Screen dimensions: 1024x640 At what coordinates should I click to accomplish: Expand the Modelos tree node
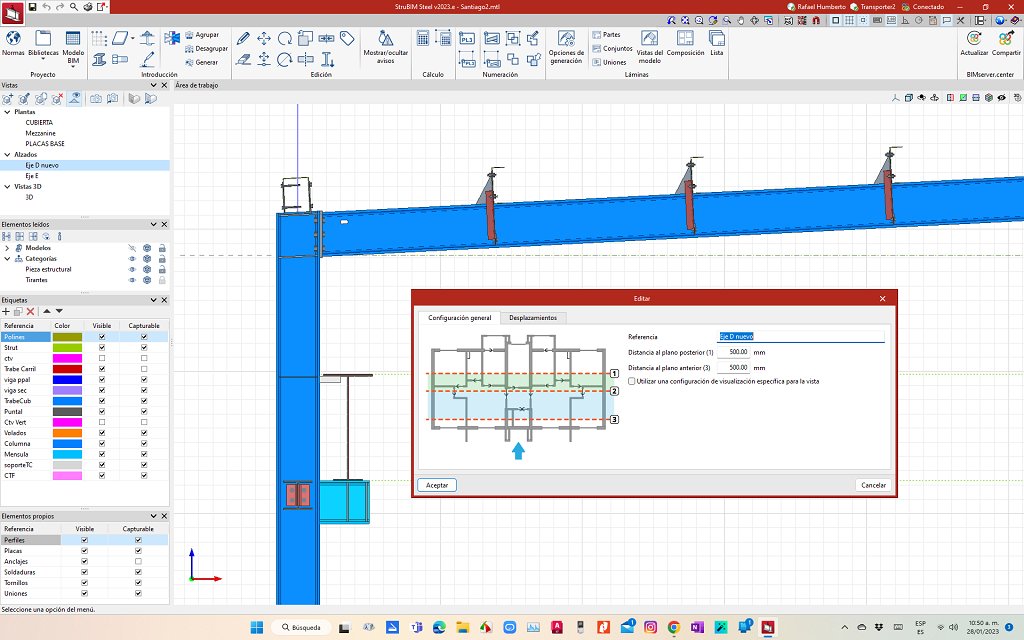point(7,247)
